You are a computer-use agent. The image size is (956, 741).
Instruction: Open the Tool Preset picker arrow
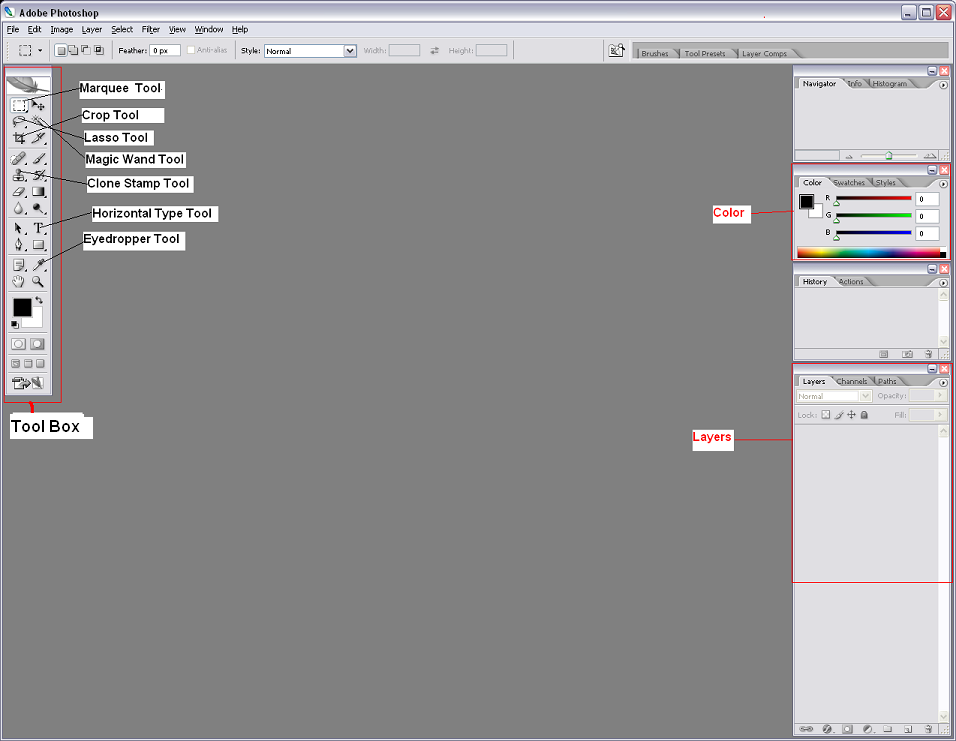pos(40,51)
